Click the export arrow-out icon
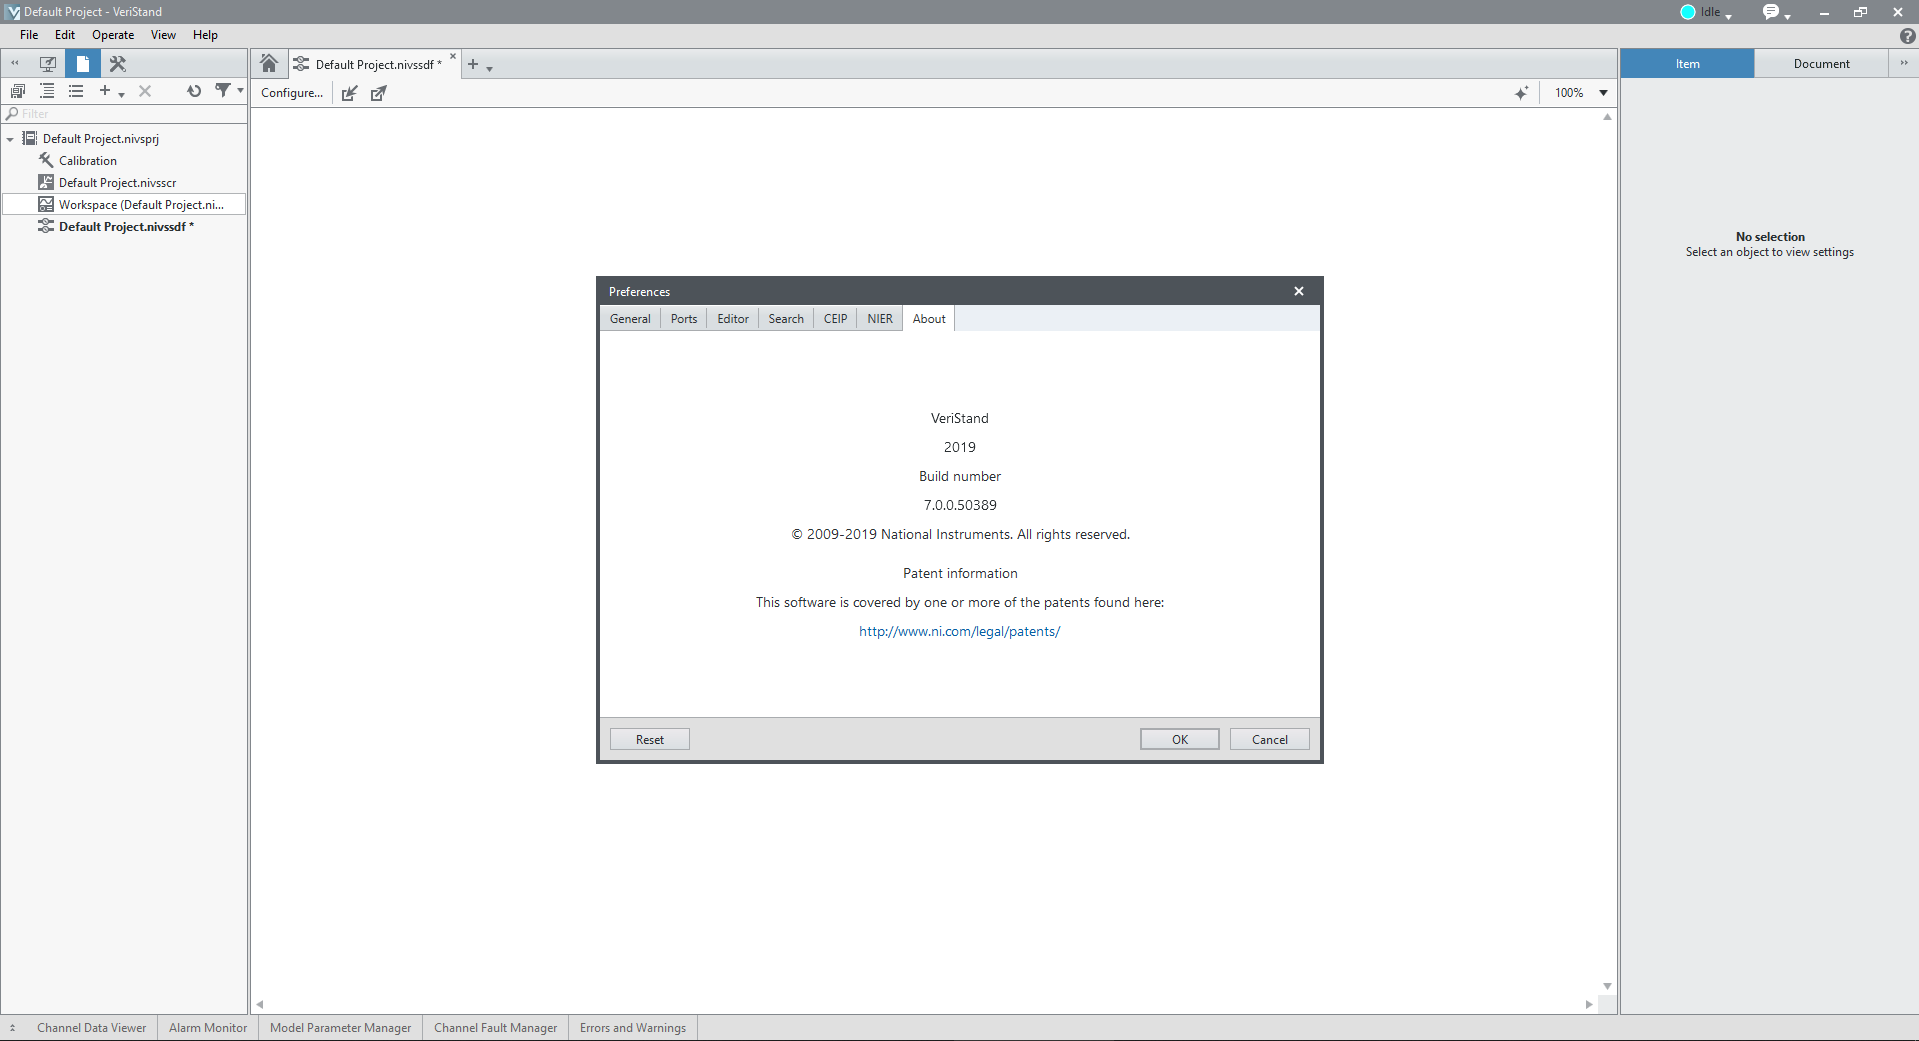 pyautogui.click(x=378, y=93)
